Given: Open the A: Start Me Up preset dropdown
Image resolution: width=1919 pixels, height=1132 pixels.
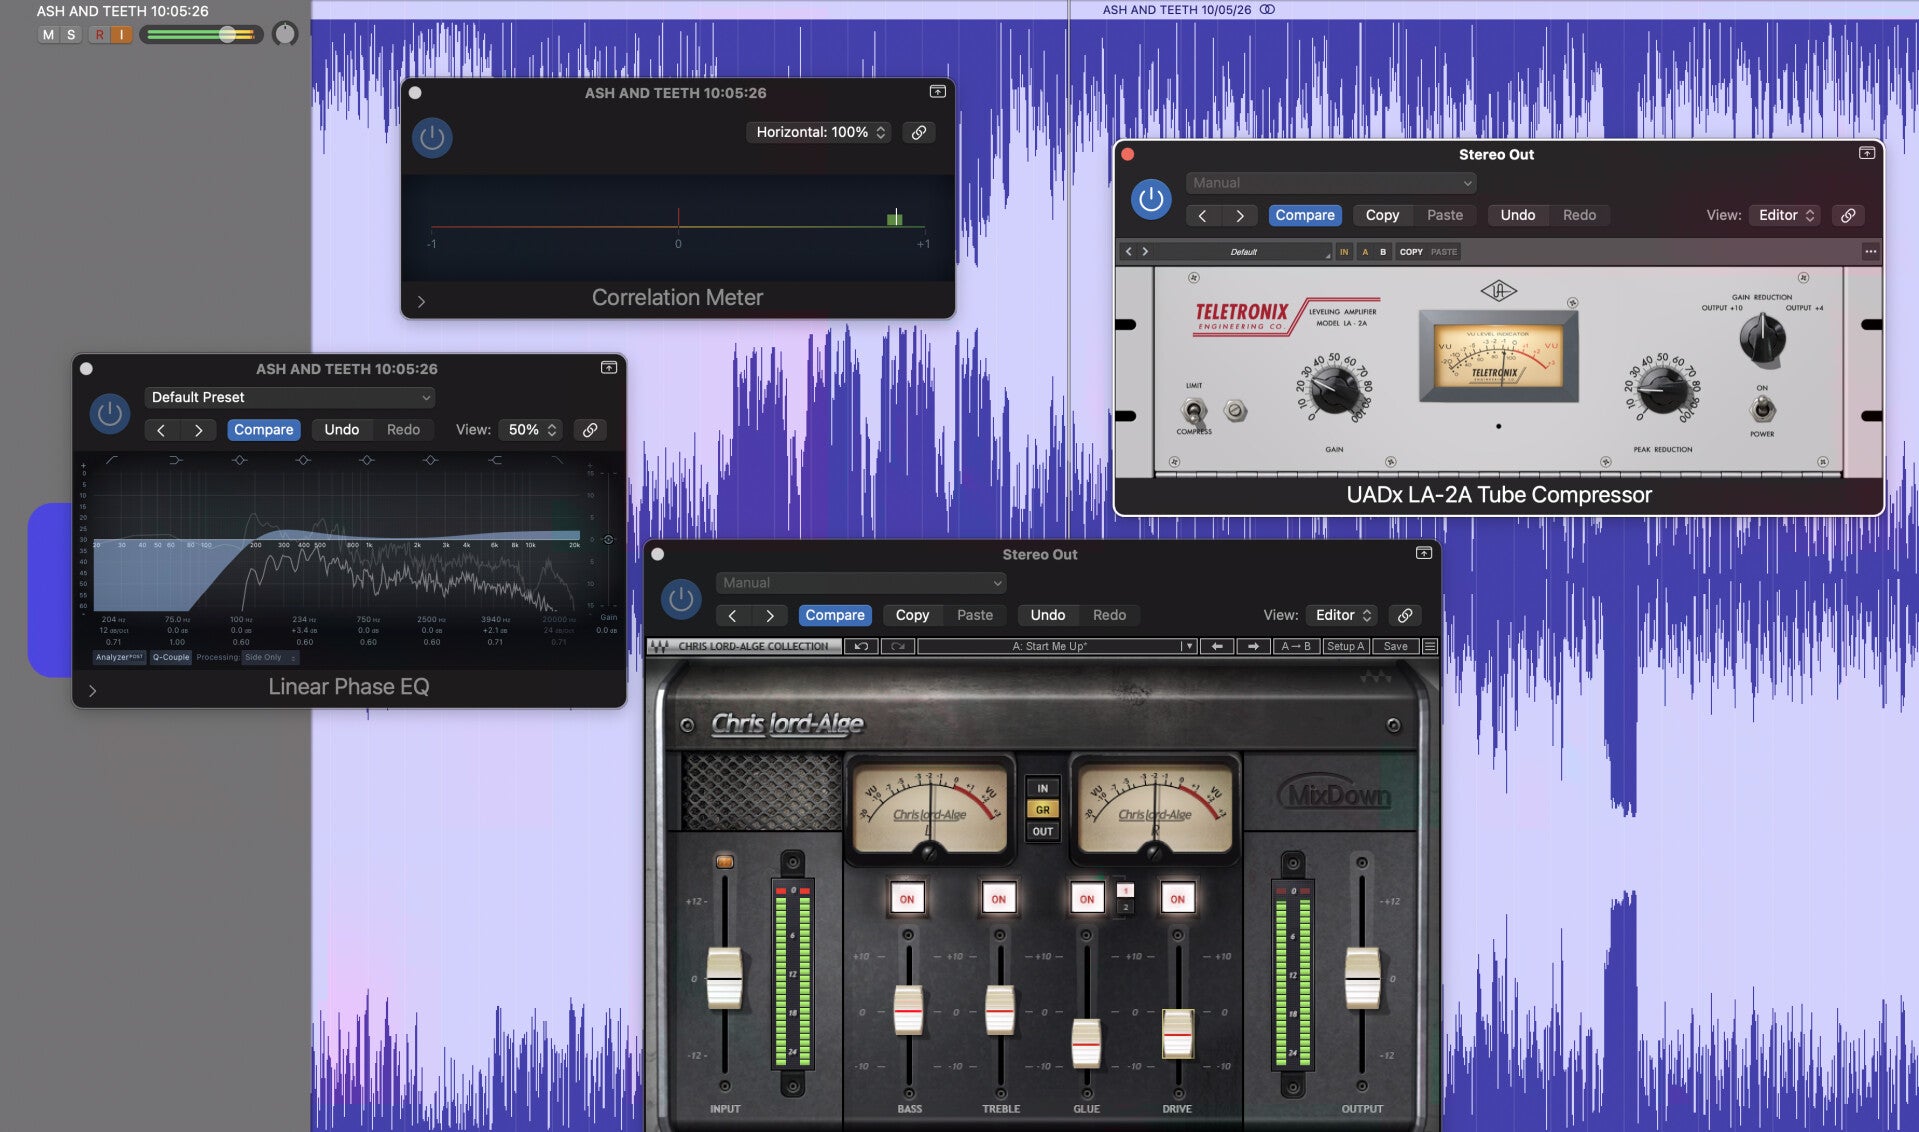Looking at the screenshot, I should click(1056, 646).
